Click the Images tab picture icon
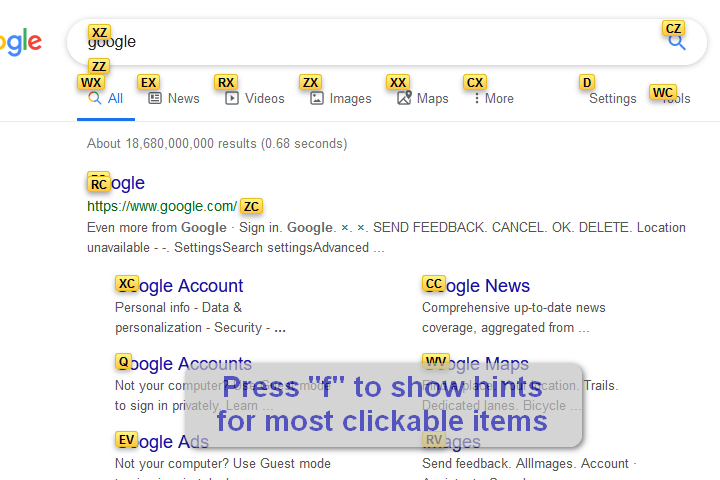This screenshot has width=720, height=480. point(316,98)
